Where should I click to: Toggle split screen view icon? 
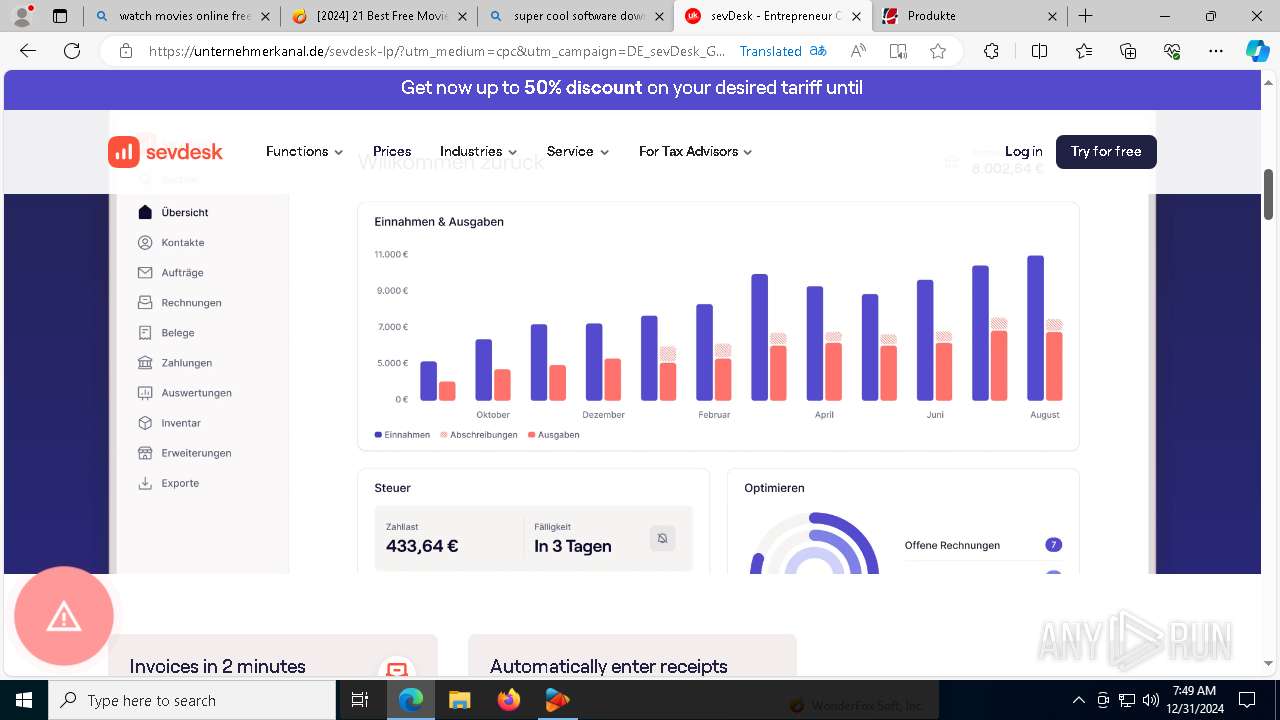click(x=1039, y=52)
